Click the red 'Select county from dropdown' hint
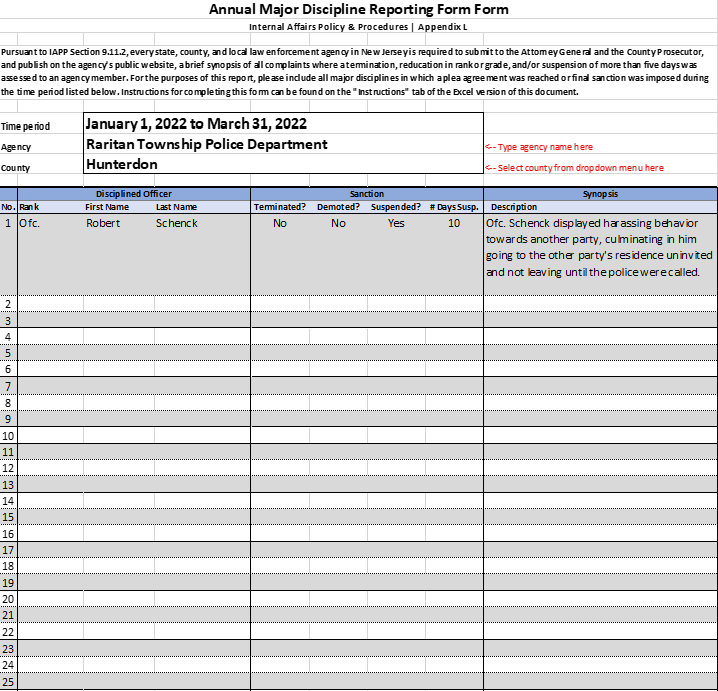This screenshot has width=718, height=691. click(575, 167)
